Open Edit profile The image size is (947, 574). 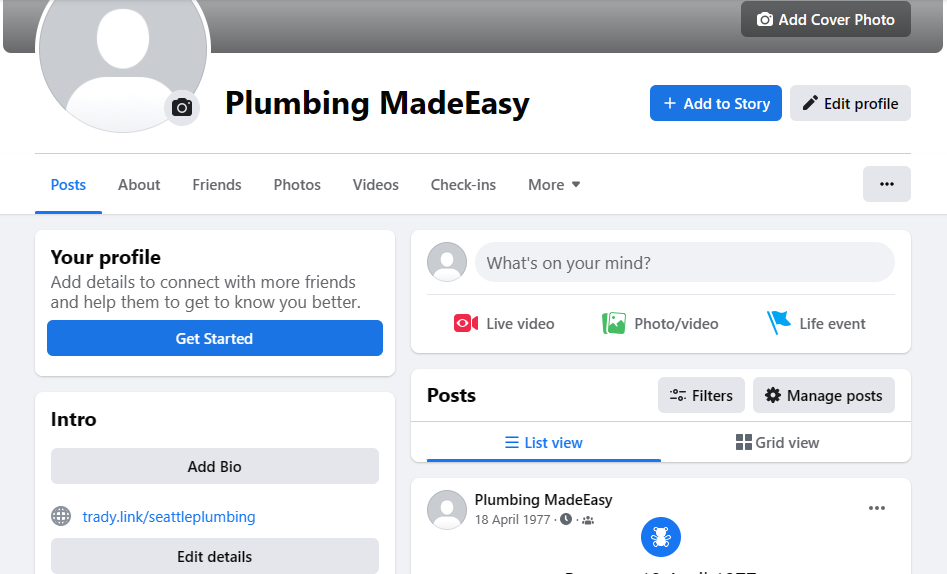coord(850,103)
